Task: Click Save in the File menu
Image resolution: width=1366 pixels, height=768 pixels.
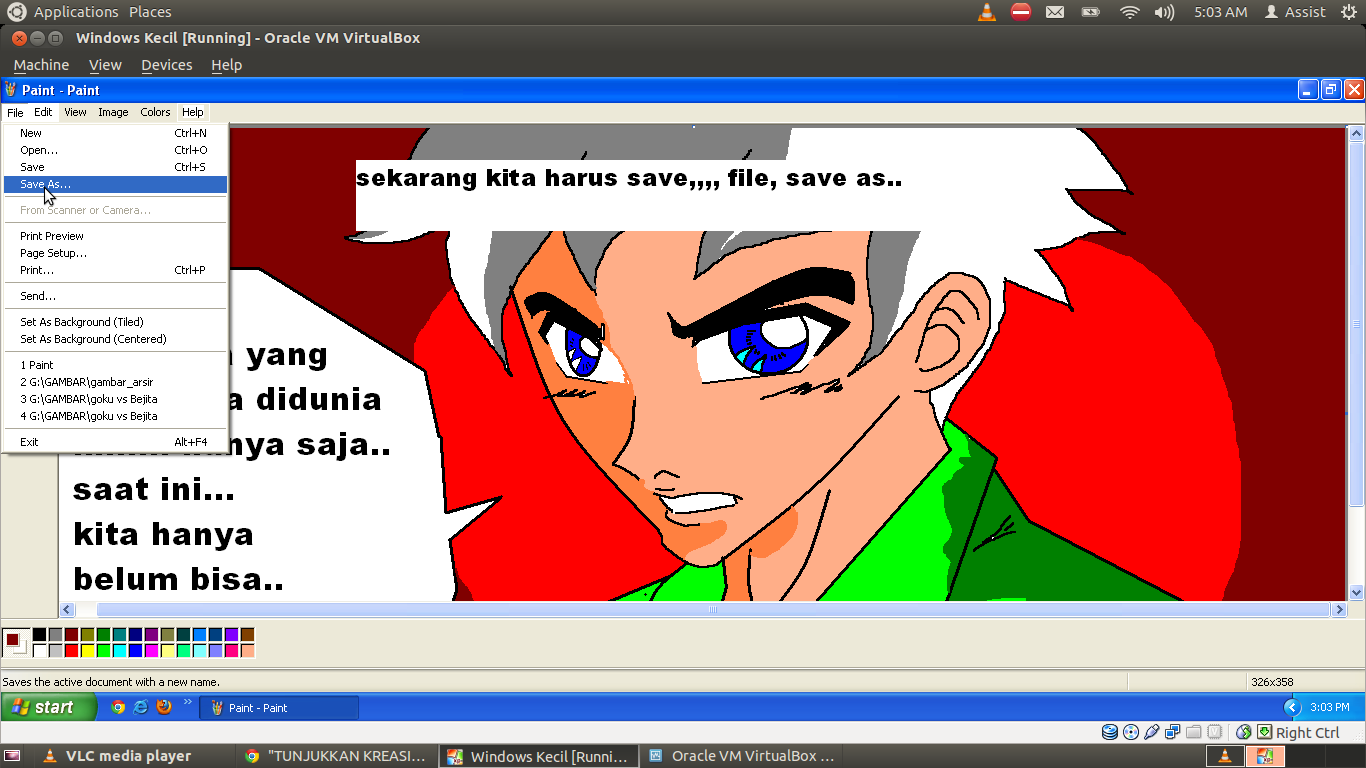Action: (x=115, y=167)
